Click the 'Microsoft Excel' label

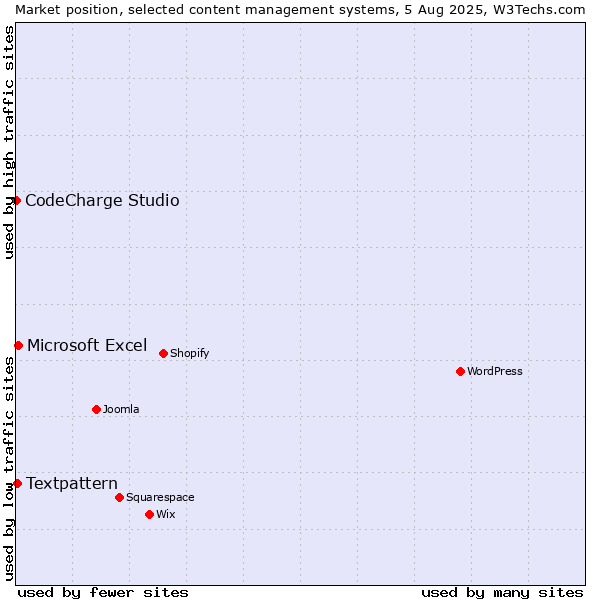click(x=87, y=345)
